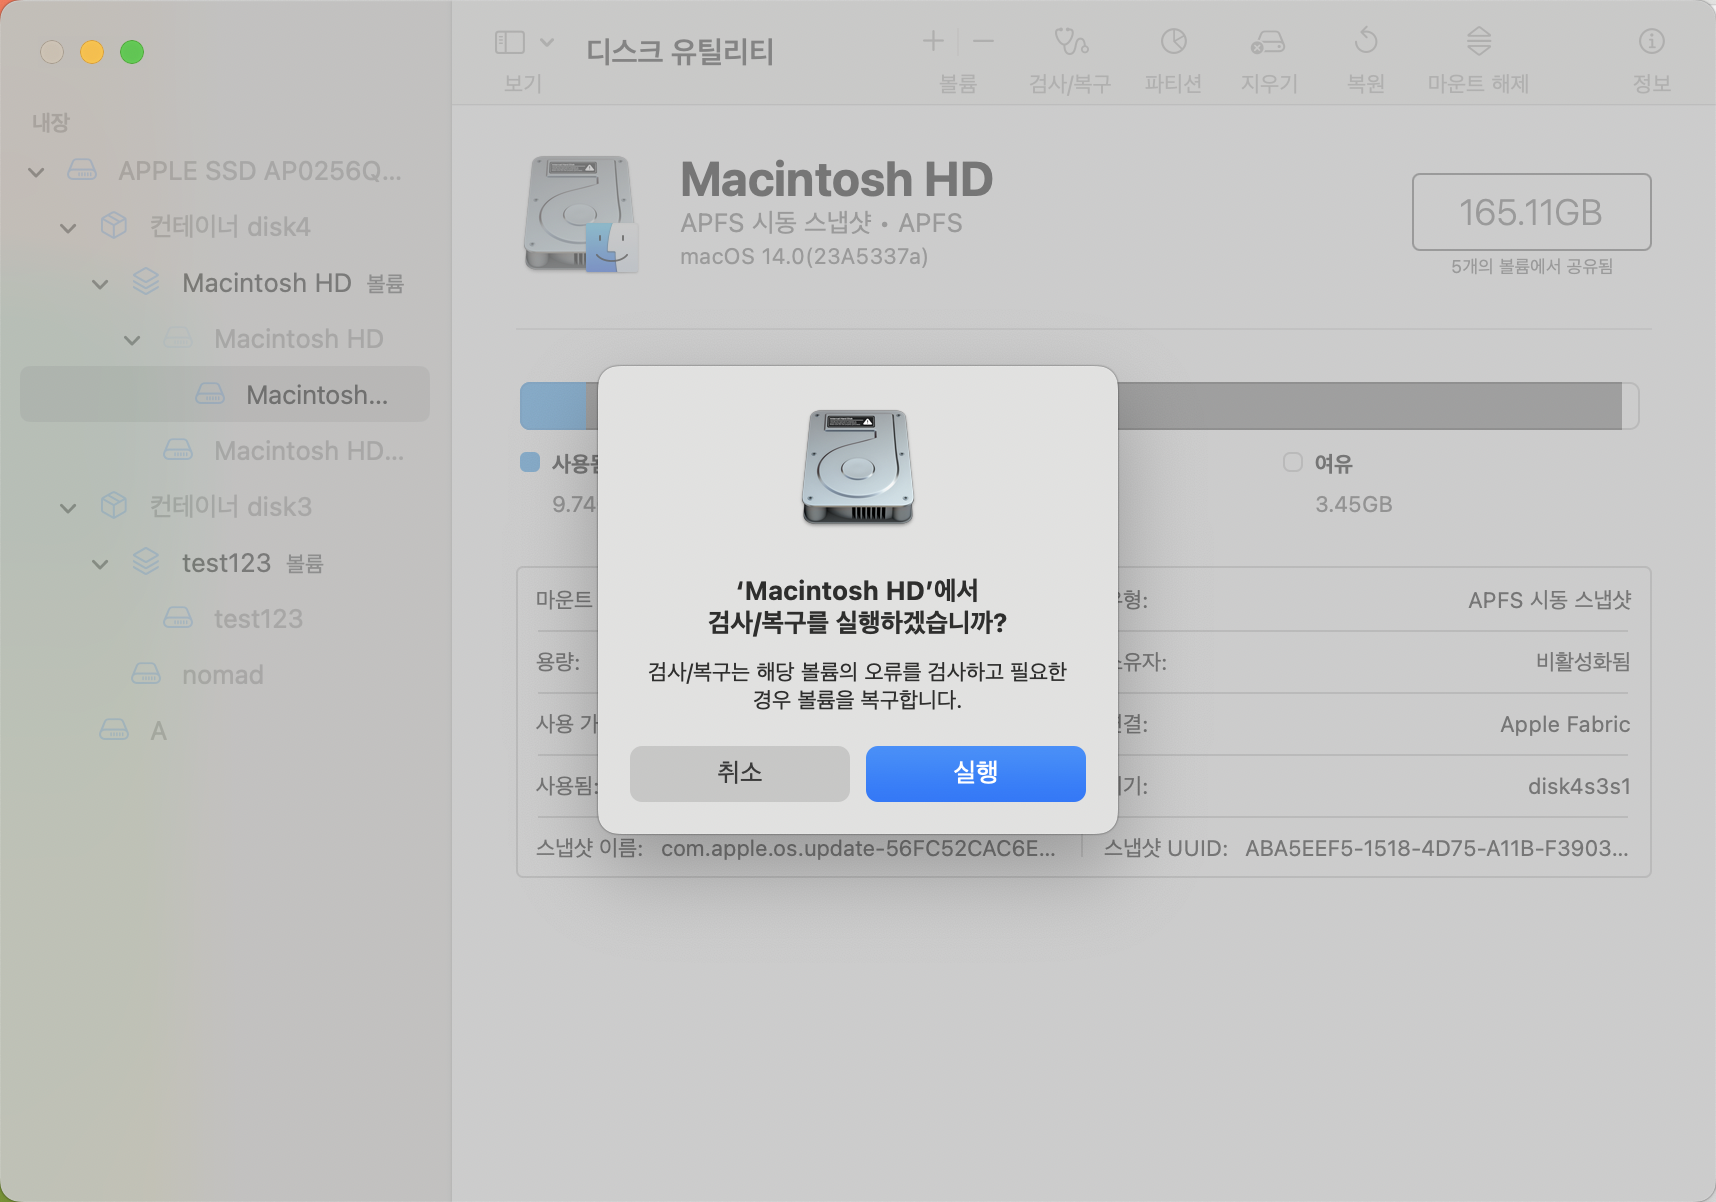
Task: Collapse the 컨테이너 disk3 tree section
Action: point(67,507)
